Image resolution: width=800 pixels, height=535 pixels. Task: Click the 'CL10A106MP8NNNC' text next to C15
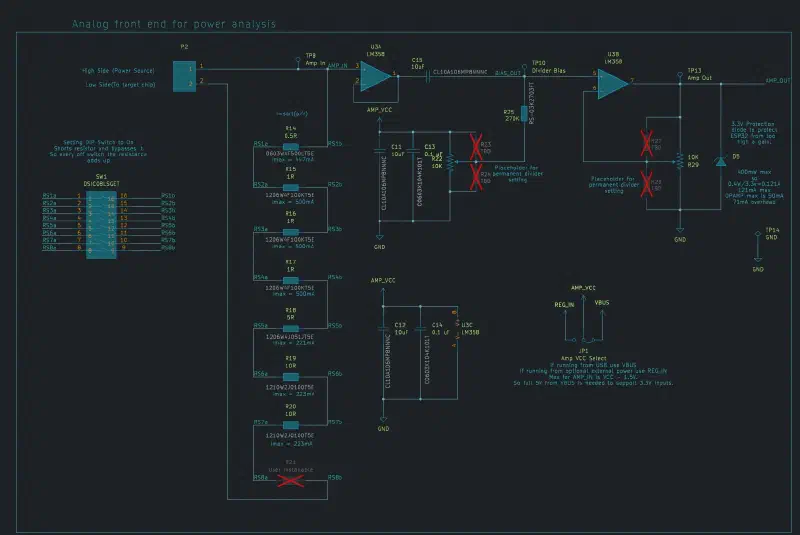pos(460,72)
